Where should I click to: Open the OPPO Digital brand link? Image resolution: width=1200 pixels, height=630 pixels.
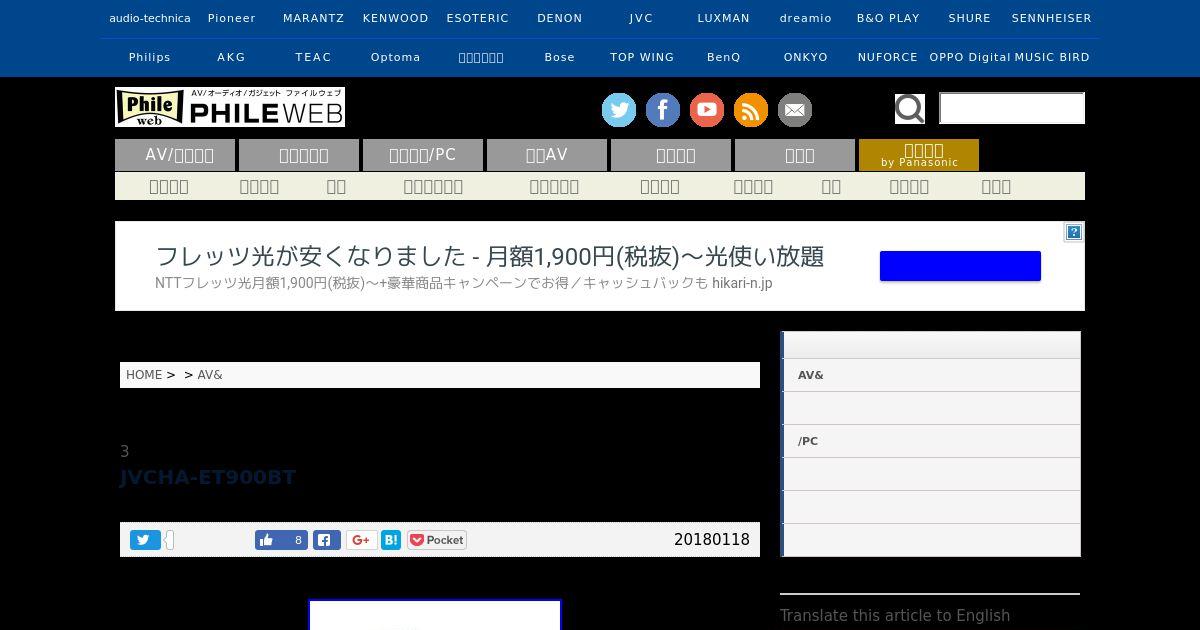tap(970, 57)
